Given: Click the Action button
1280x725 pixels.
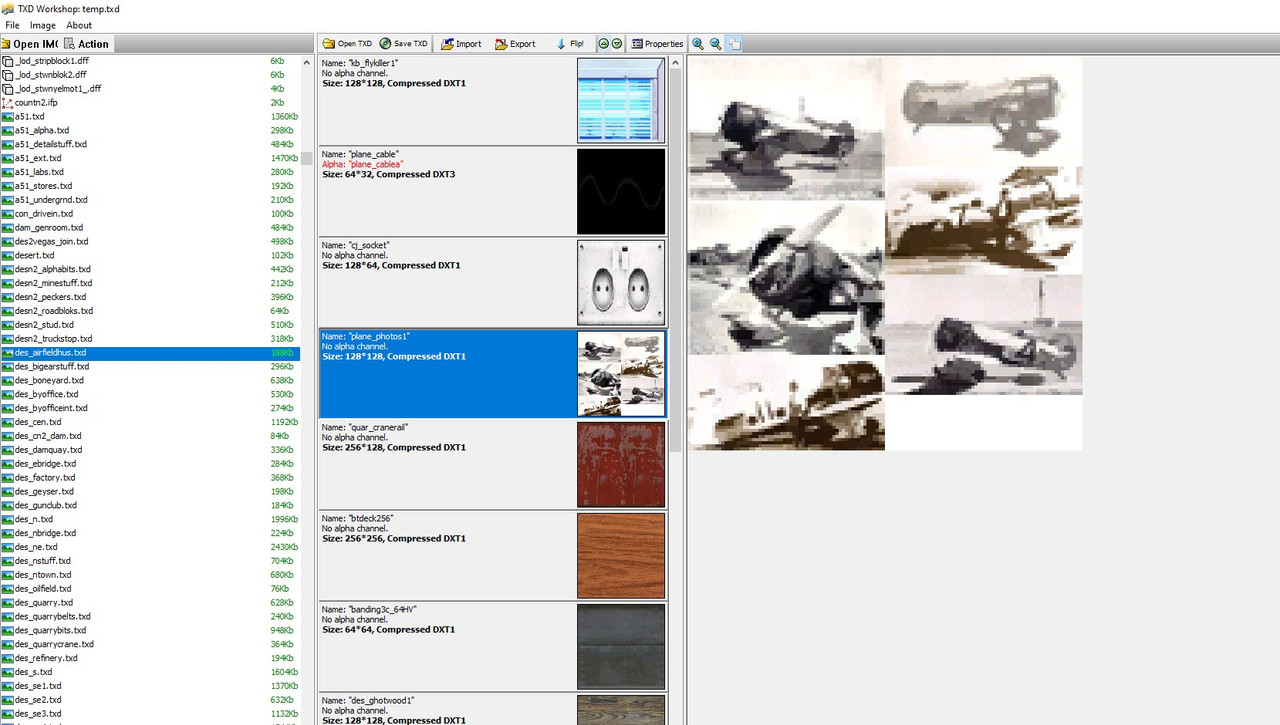Looking at the screenshot, I should click(x=87, y=44).
